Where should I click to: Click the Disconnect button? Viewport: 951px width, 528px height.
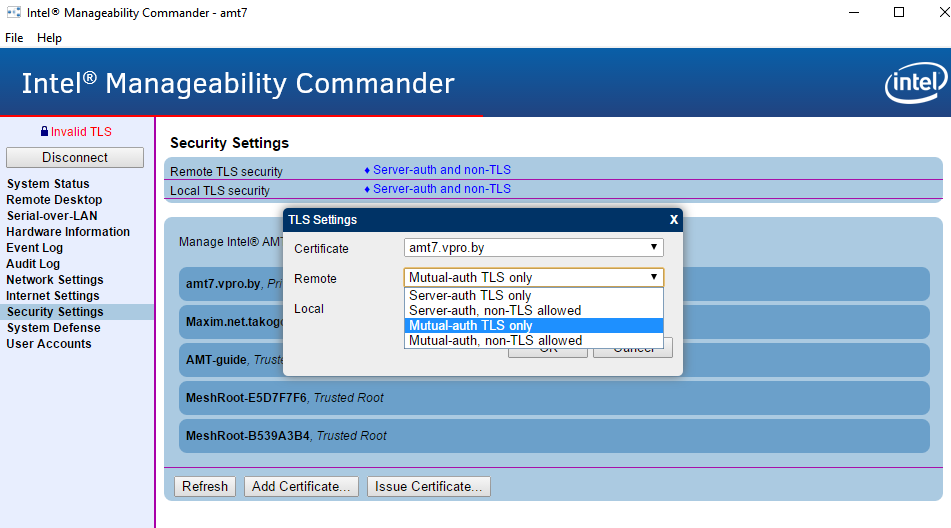[x=75, y=158]
